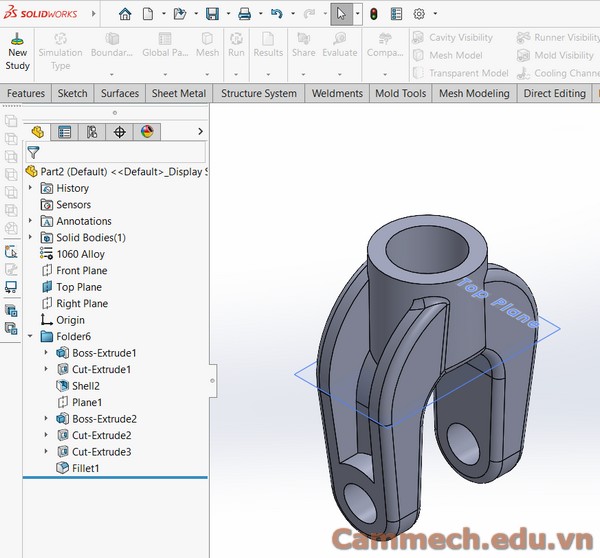This screenshot has width=600, height=558.
Task: Select the Origin in feature tree
Action: click(63, 320)
